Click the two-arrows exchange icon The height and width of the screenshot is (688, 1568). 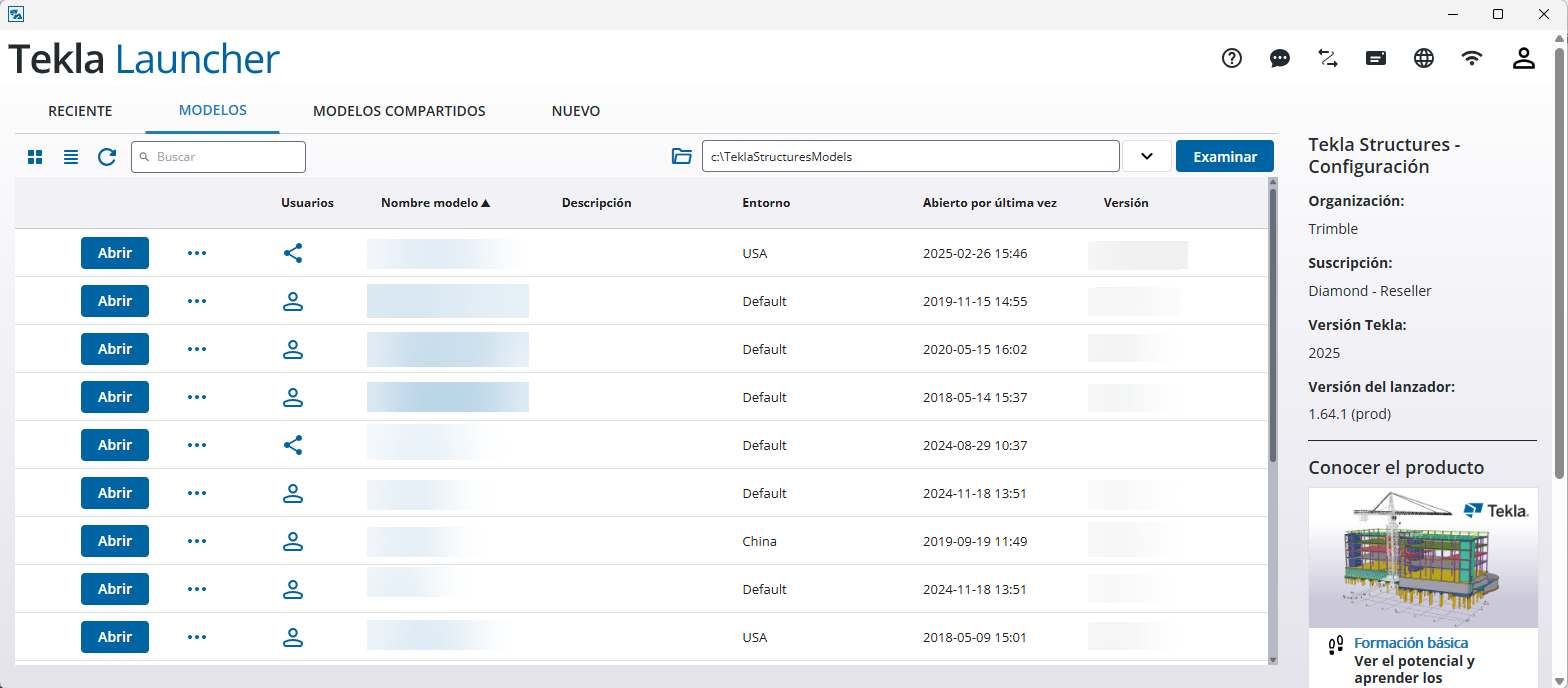tap(1328, 58)
